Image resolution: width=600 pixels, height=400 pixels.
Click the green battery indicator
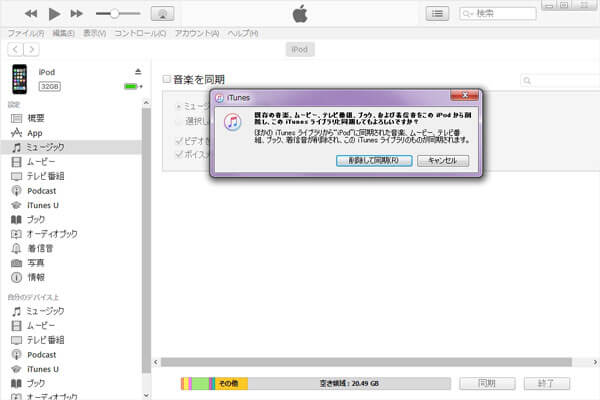(x=131, y=87)
